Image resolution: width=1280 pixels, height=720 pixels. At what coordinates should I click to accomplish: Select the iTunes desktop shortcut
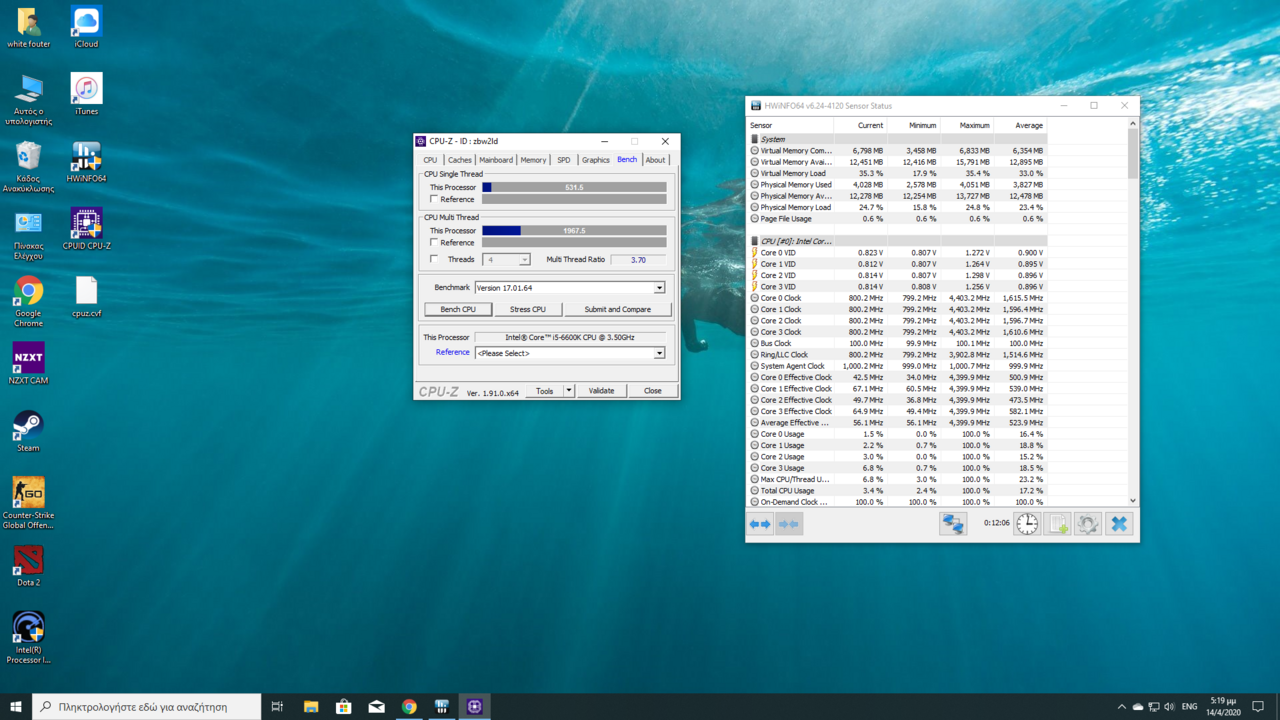(86, 95)
